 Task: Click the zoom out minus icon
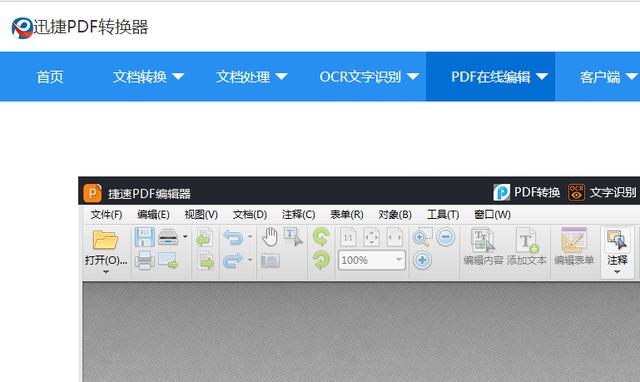point(445,237)
